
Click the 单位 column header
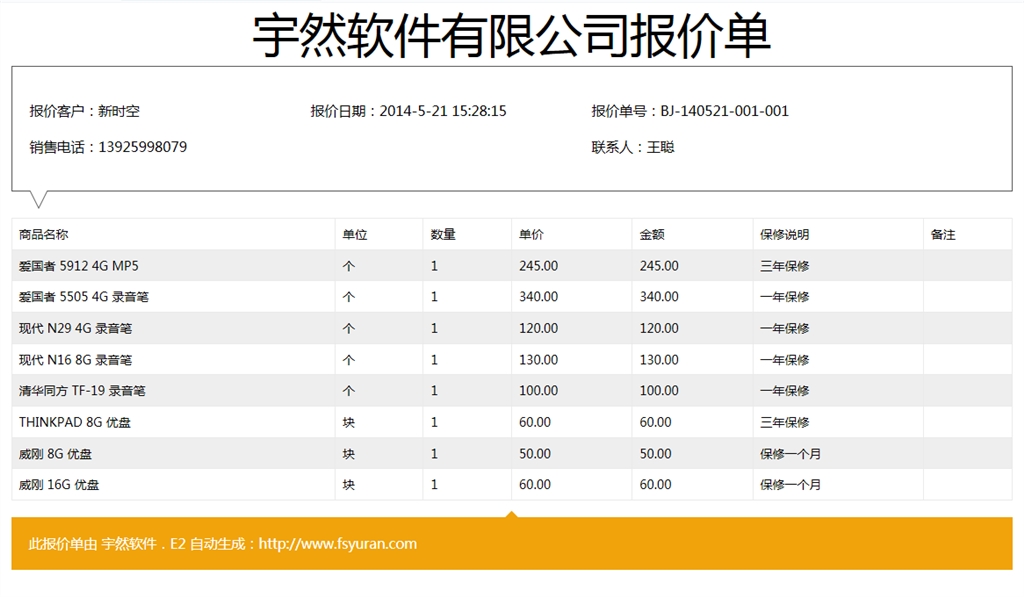pyautogui.click(x=355, y=235)
